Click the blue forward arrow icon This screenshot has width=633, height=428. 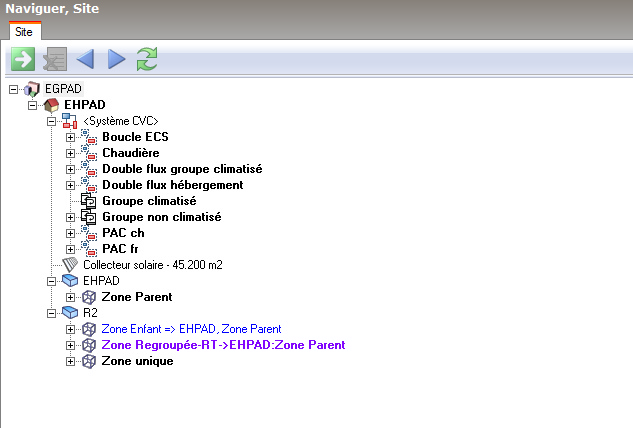click(x=116, y=60)
